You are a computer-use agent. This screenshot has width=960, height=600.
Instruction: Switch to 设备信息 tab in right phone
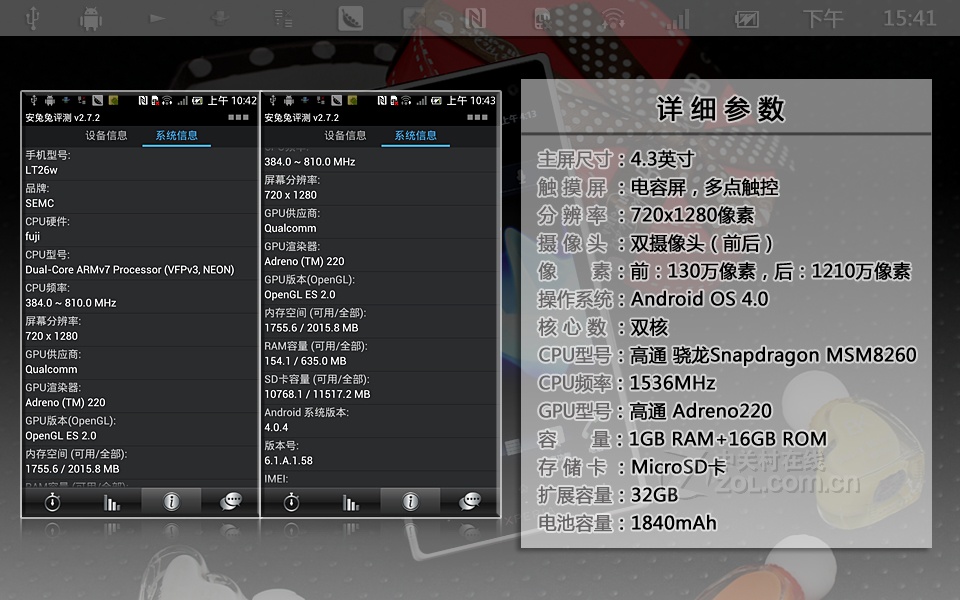point(345,136)
